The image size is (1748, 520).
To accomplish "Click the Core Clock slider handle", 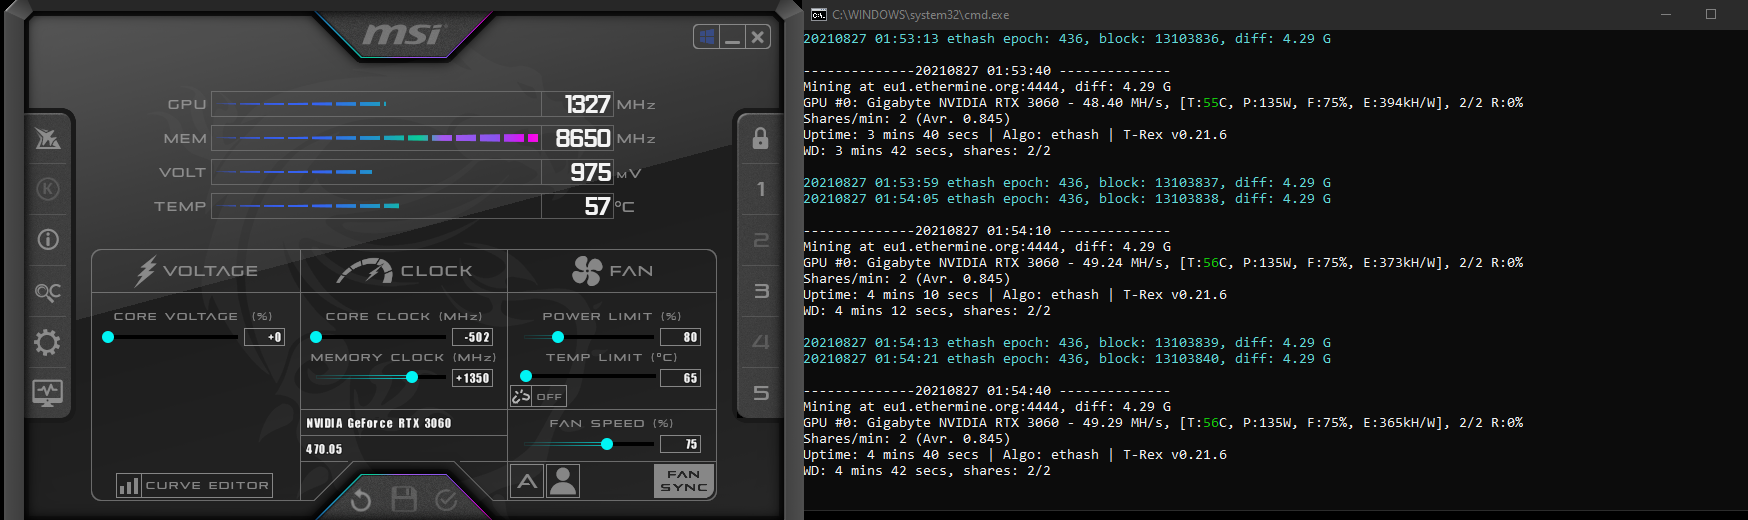I will 316,337.
